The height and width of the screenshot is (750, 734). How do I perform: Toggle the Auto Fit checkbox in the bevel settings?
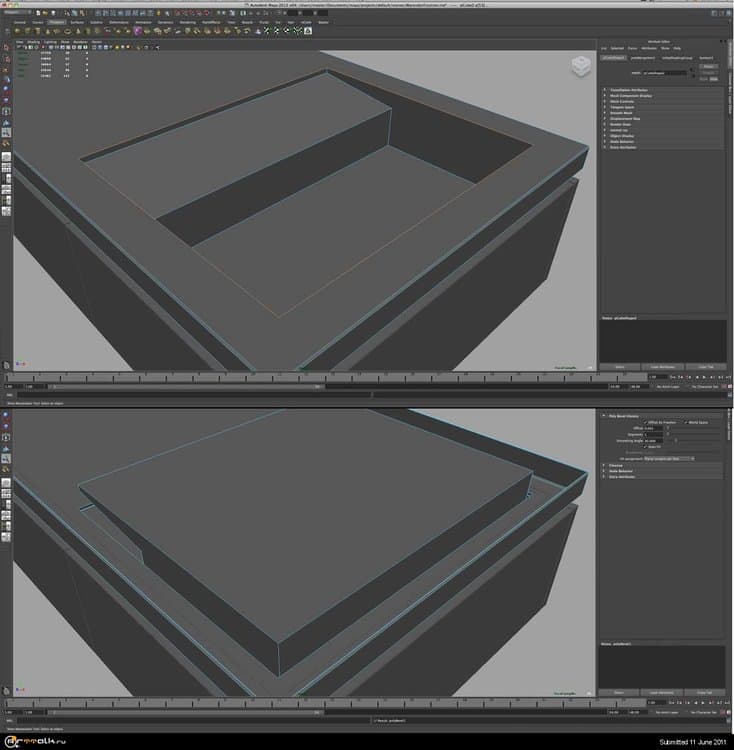click(646, 446)
